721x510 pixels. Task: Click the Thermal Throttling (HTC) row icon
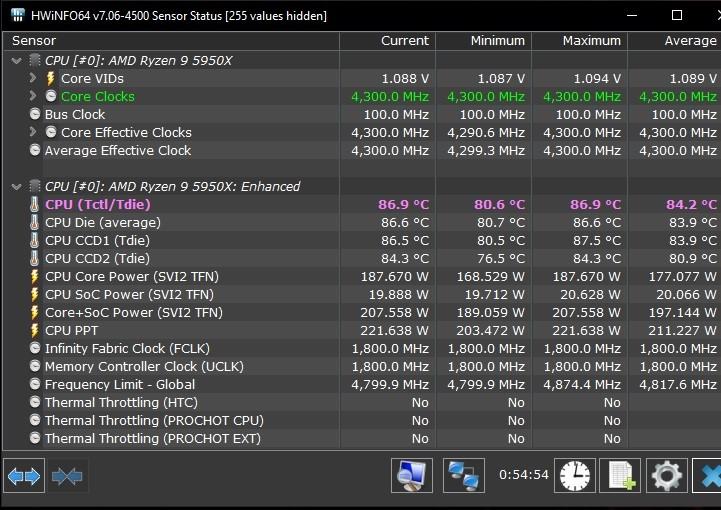(x=34, y=402)
